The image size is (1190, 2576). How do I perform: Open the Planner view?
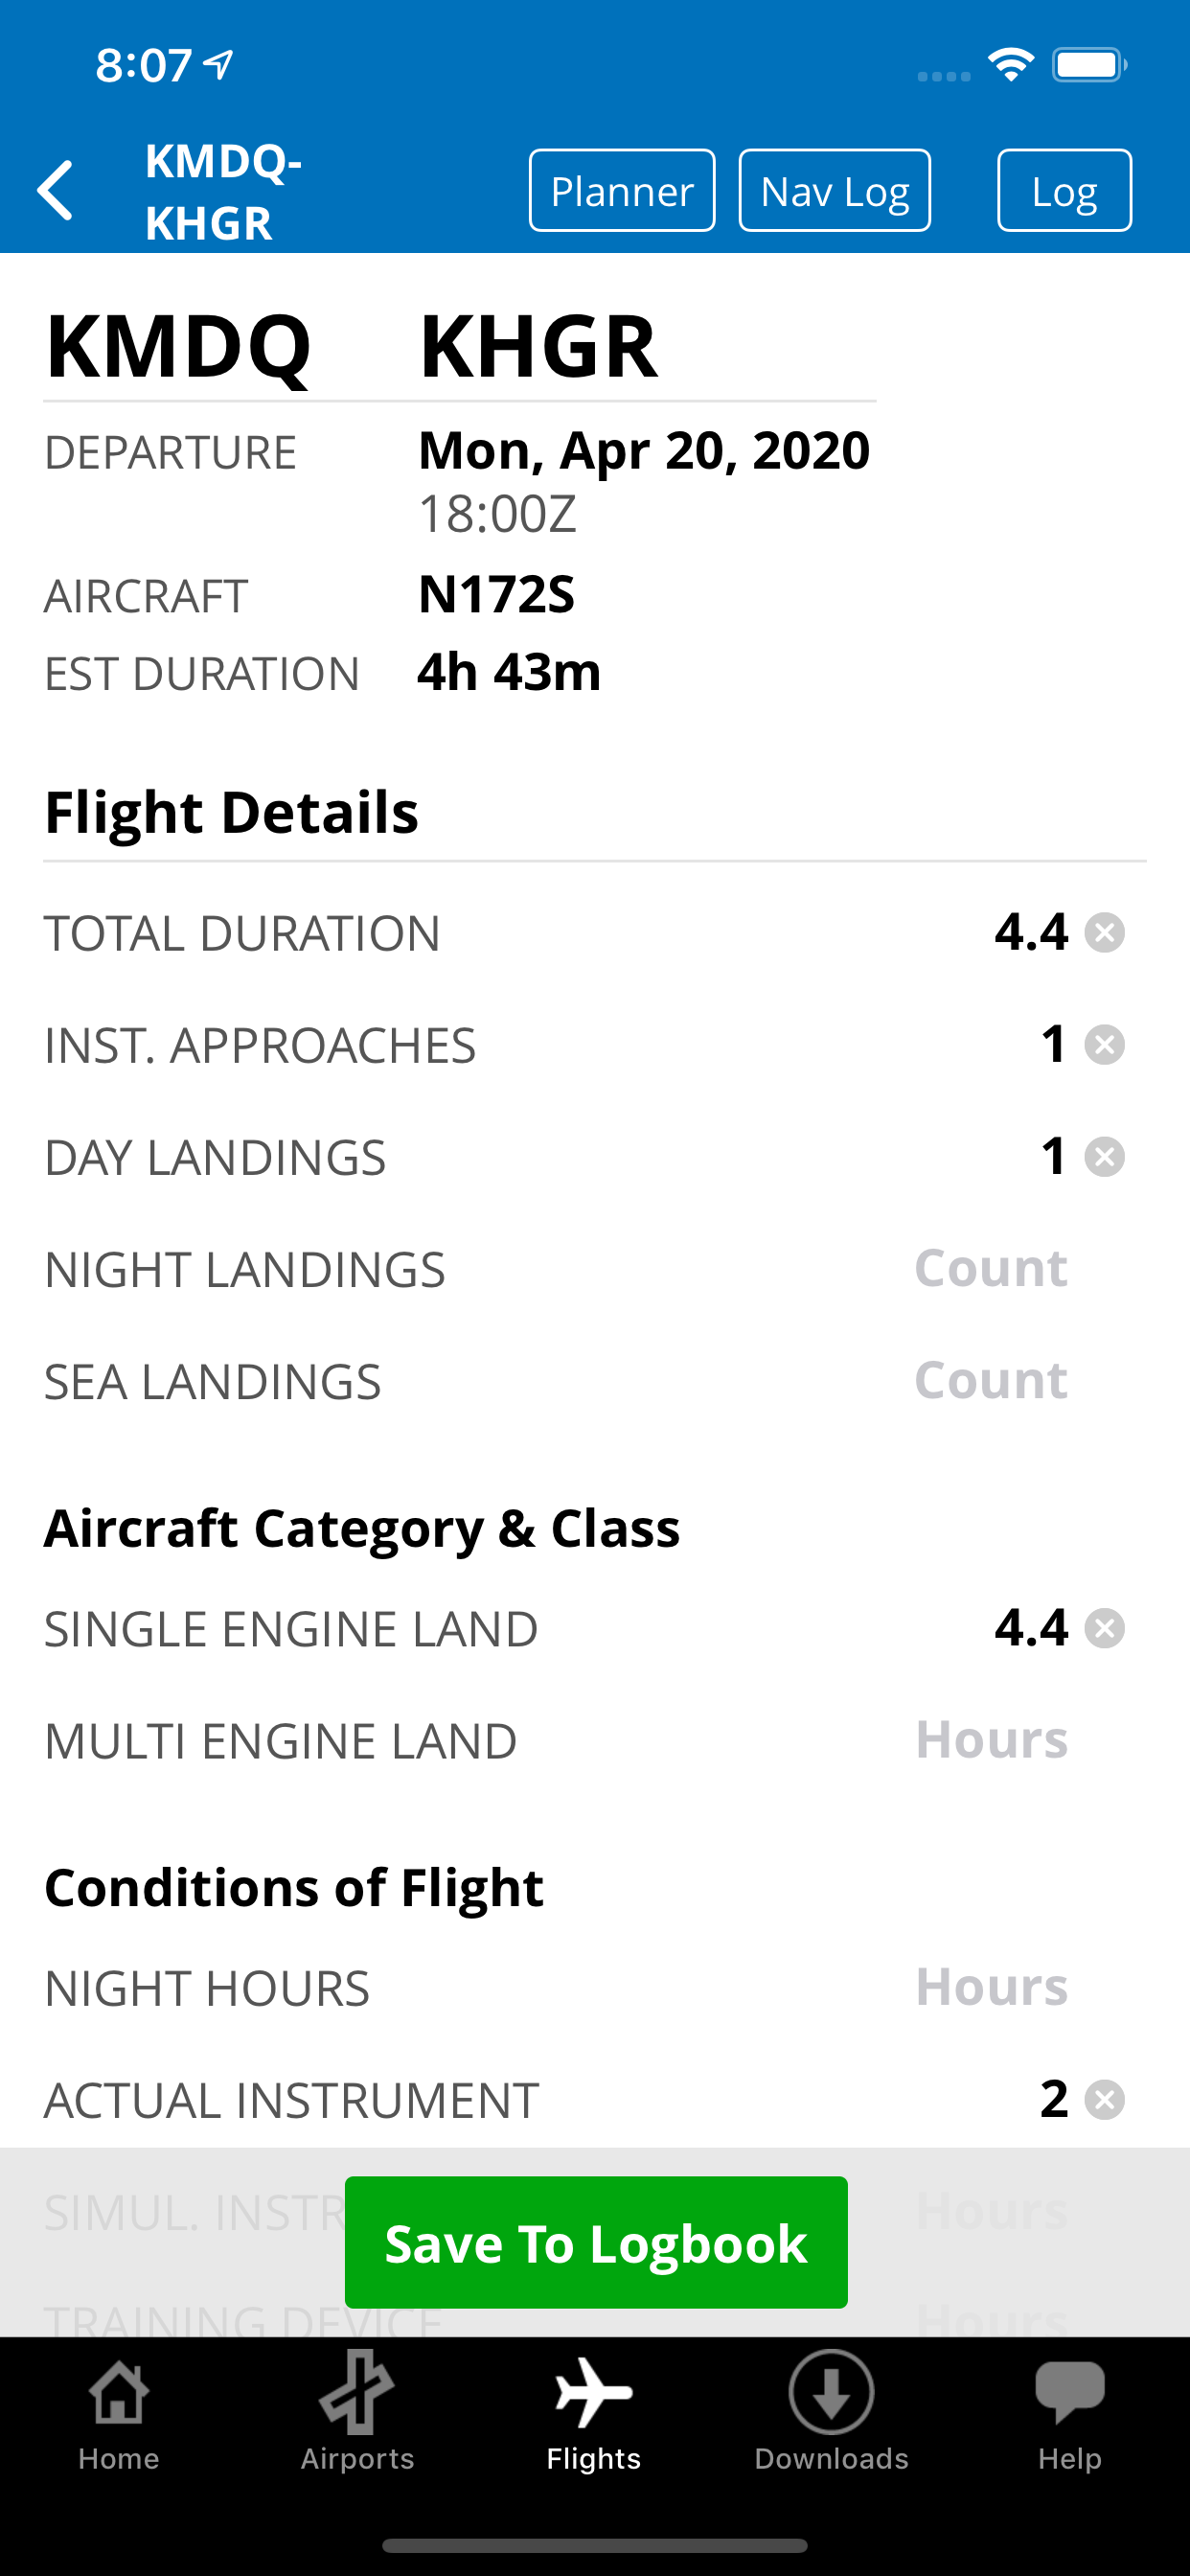622,191
